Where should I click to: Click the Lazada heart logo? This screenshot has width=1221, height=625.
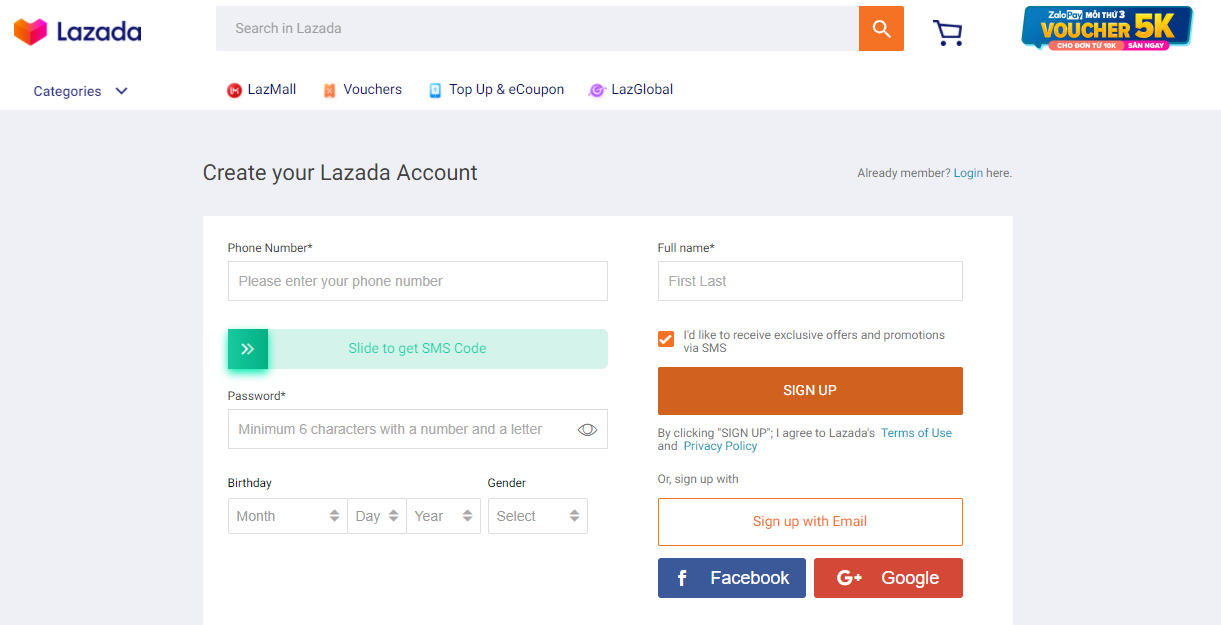[30, 31]
